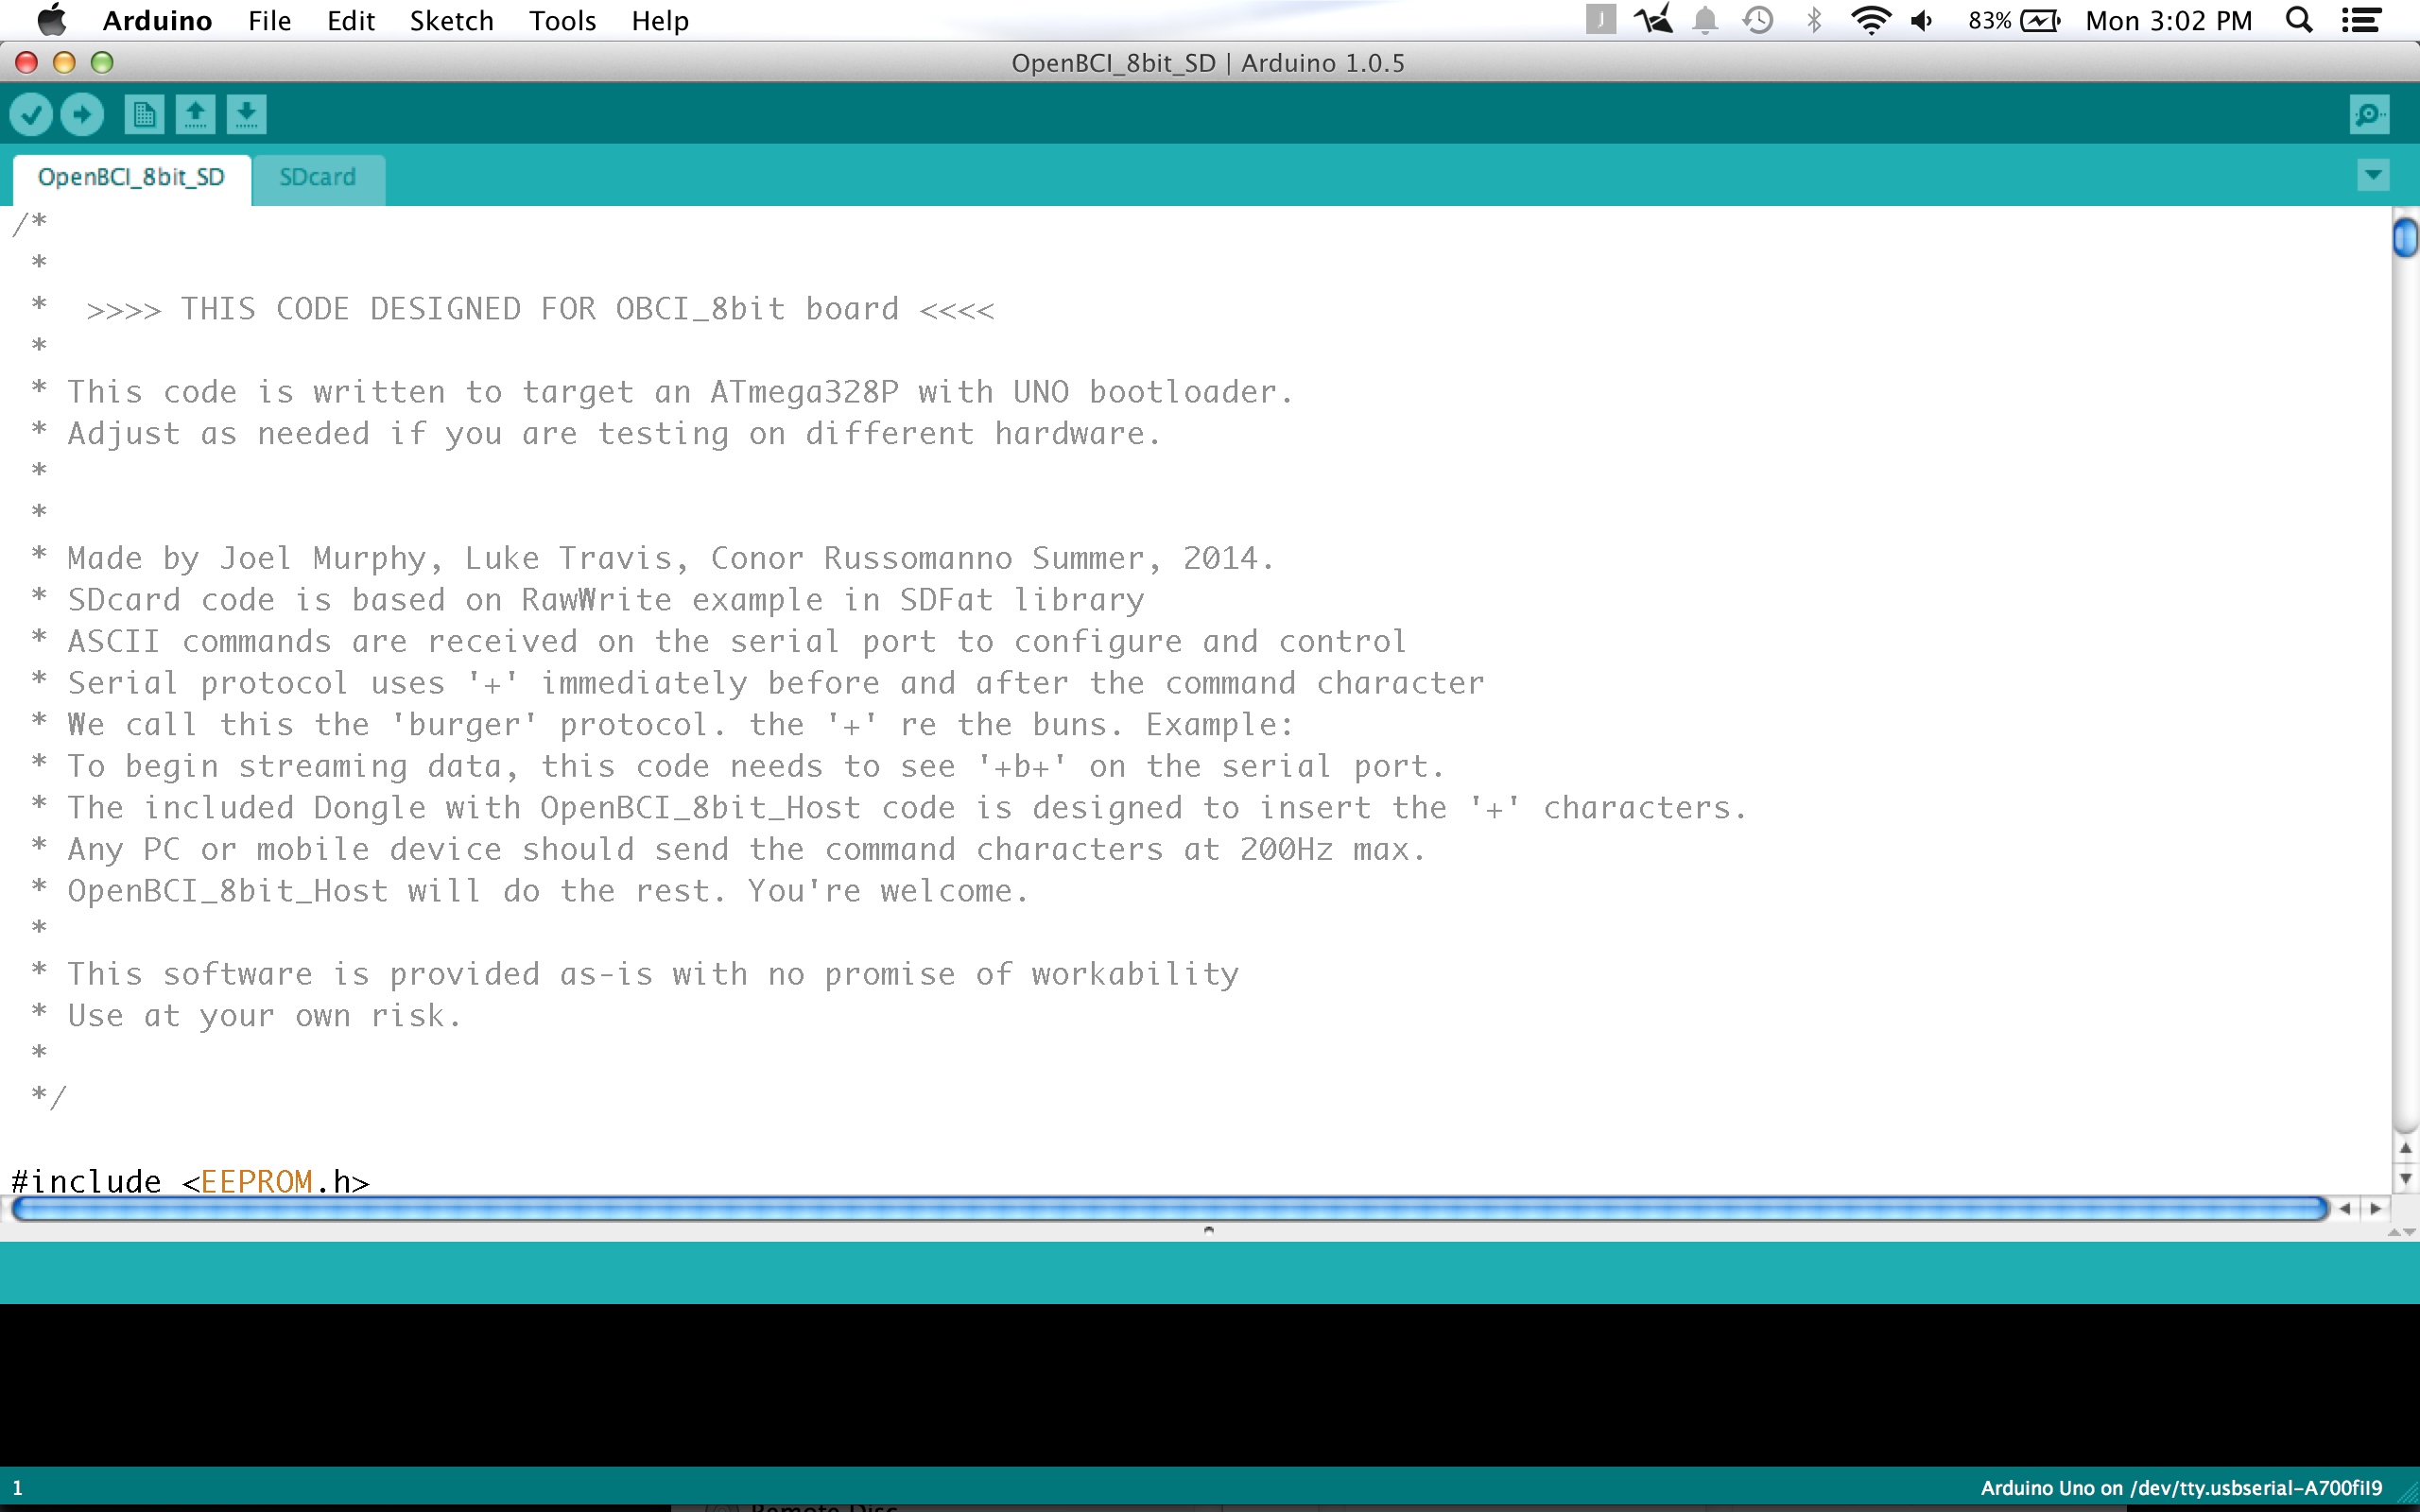Open the Tools menu
Image resolution: width=2420 pixels, height=1512 pixels.
[562, 21]
